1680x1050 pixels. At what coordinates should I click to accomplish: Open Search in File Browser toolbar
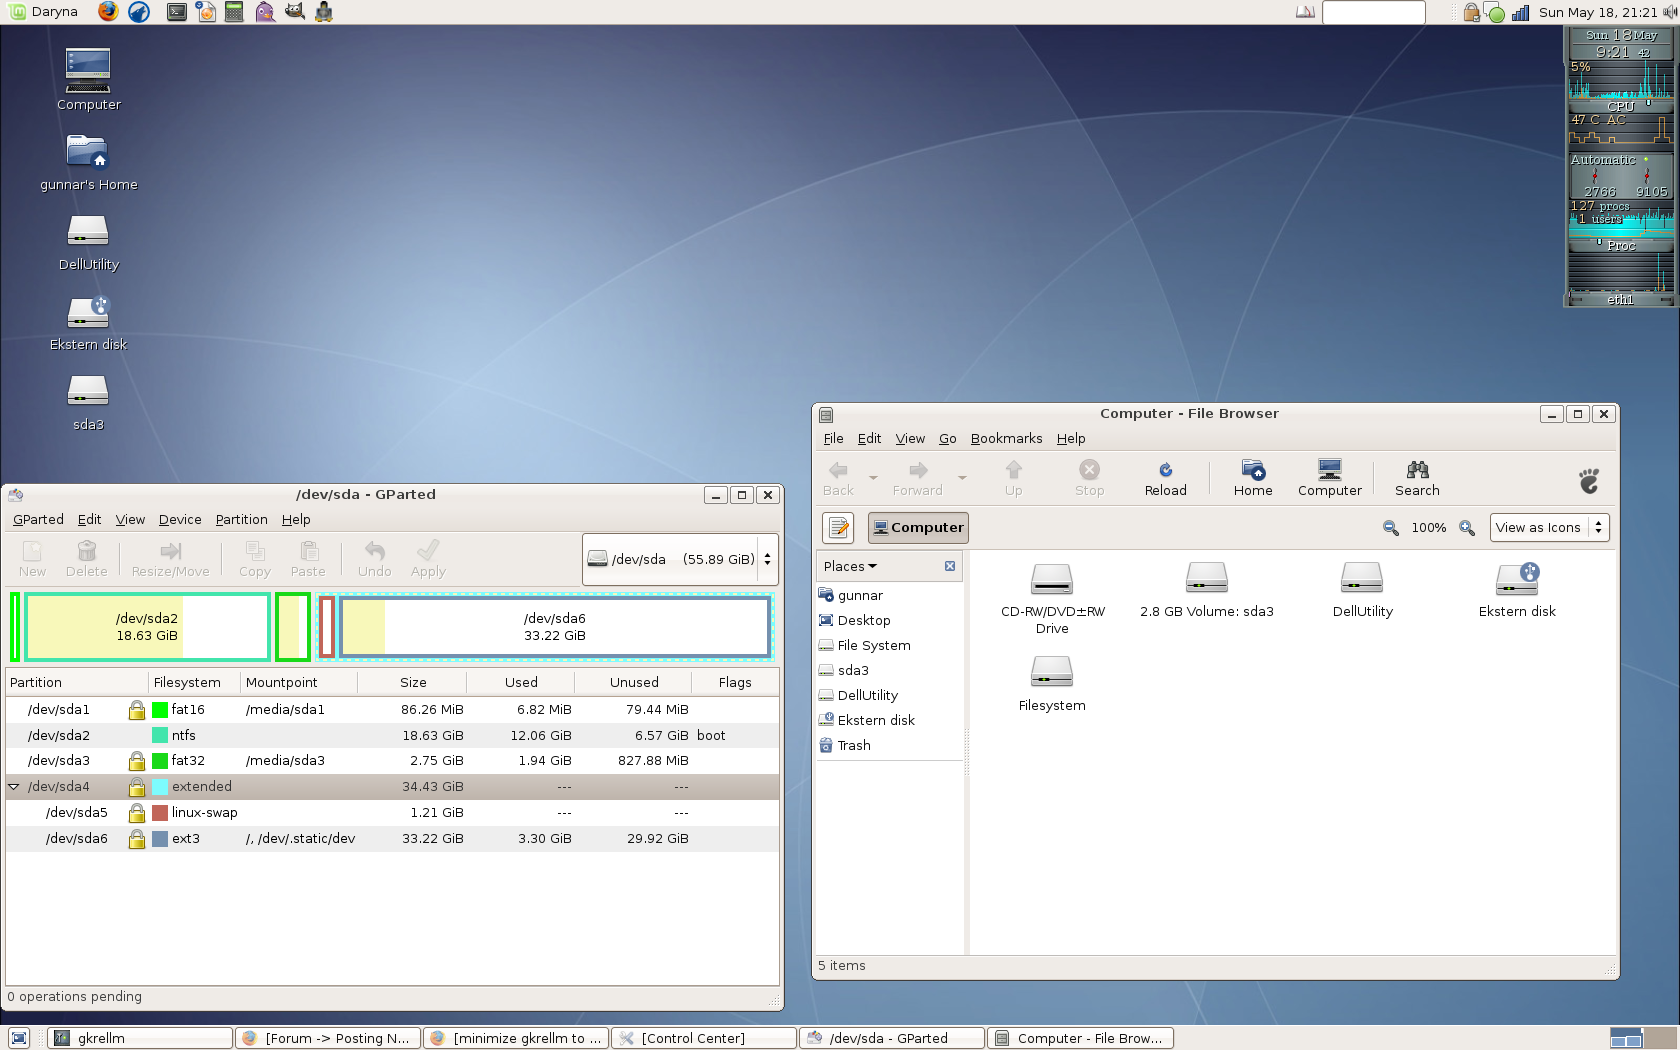pyautogui.click(x=1417, y=478)
